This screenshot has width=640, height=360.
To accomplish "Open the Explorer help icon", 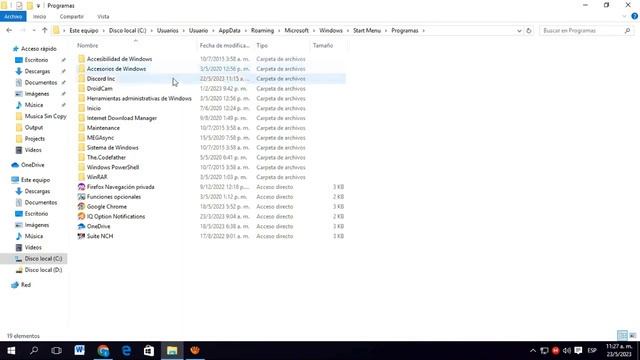I will [x=634, y=16].
